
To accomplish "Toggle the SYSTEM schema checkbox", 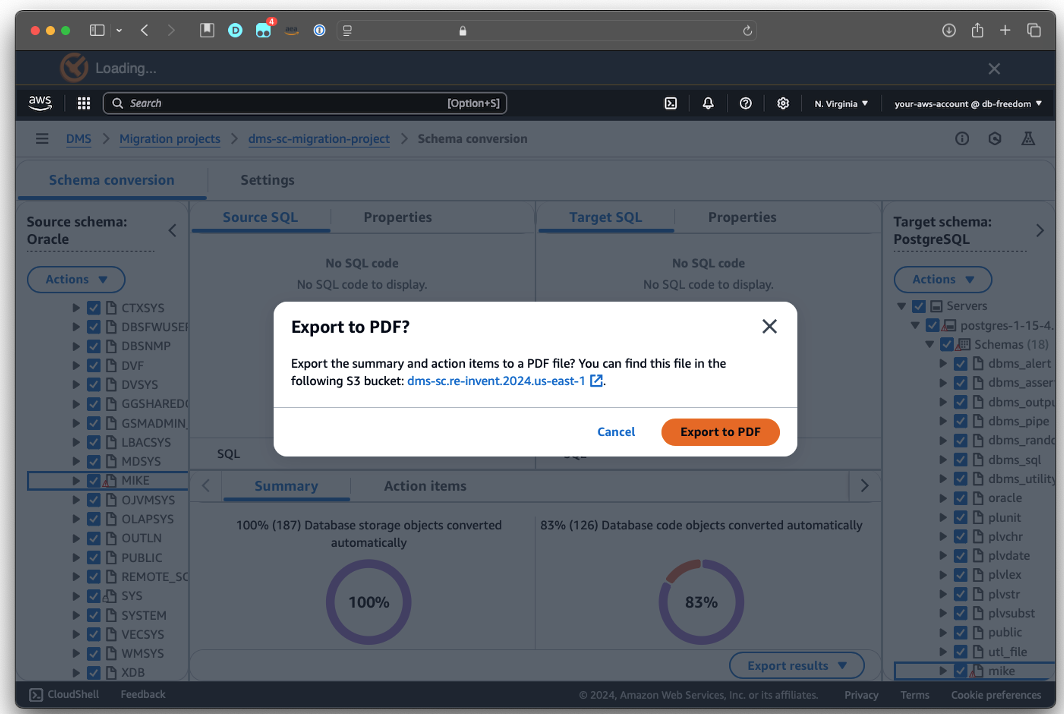I will click(x=94, y=615).
